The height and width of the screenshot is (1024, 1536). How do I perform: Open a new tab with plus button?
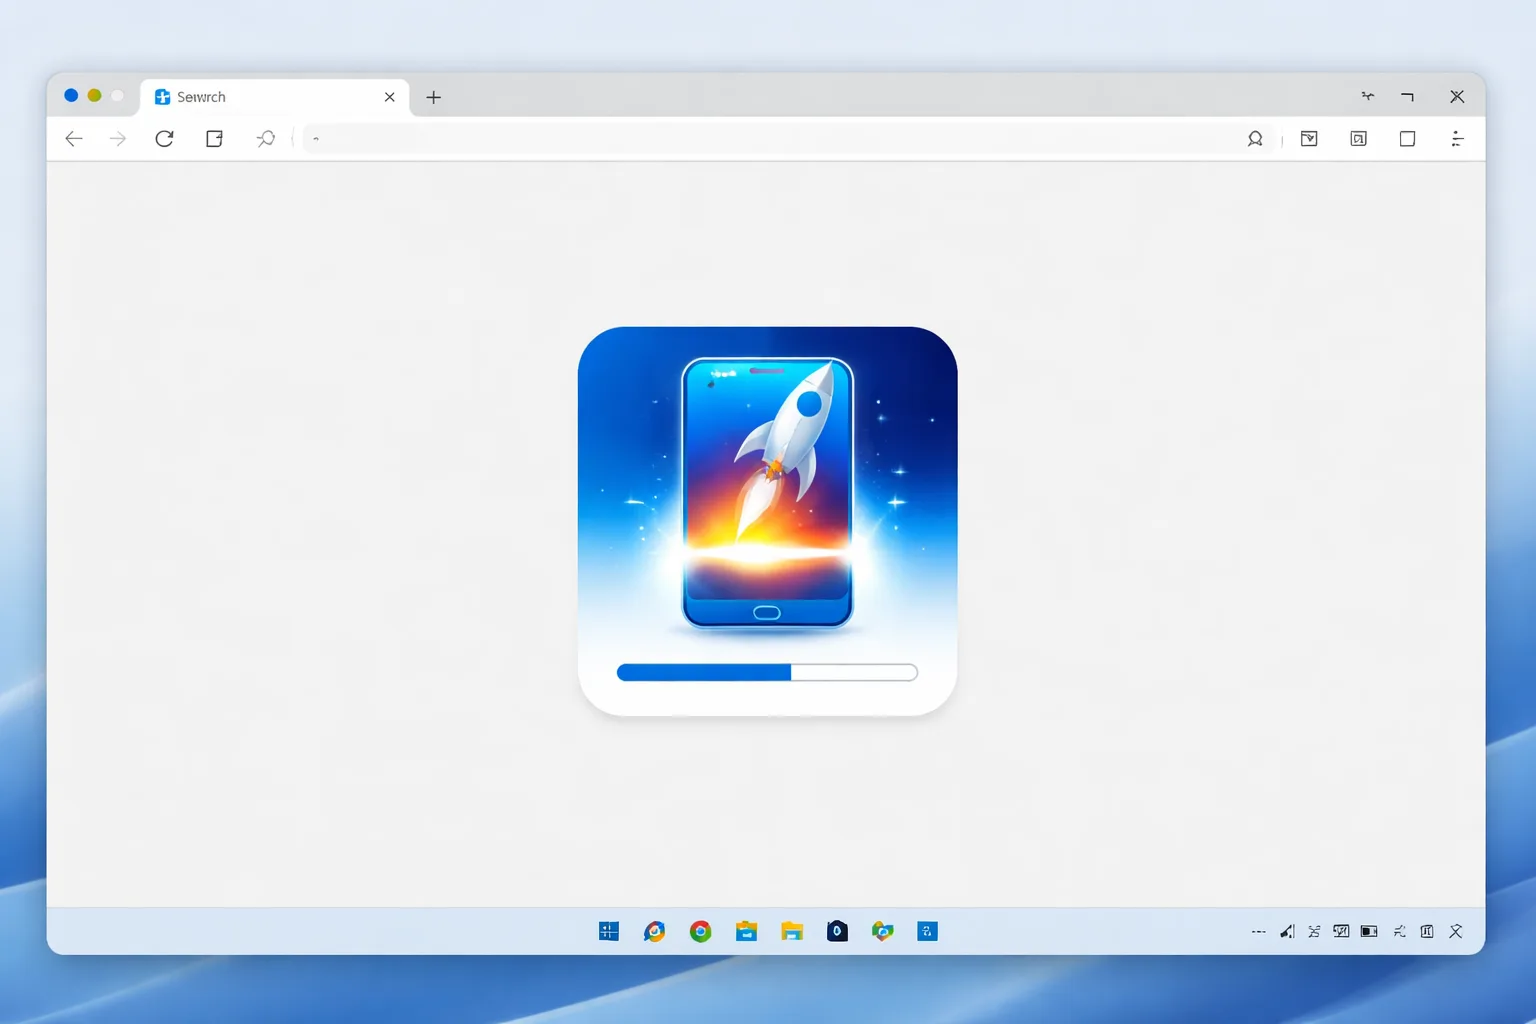tap(433, 97)
